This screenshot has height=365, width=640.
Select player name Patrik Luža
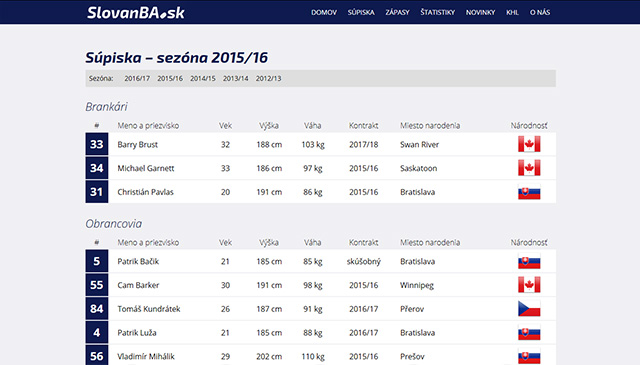click(x=137, y=333)
